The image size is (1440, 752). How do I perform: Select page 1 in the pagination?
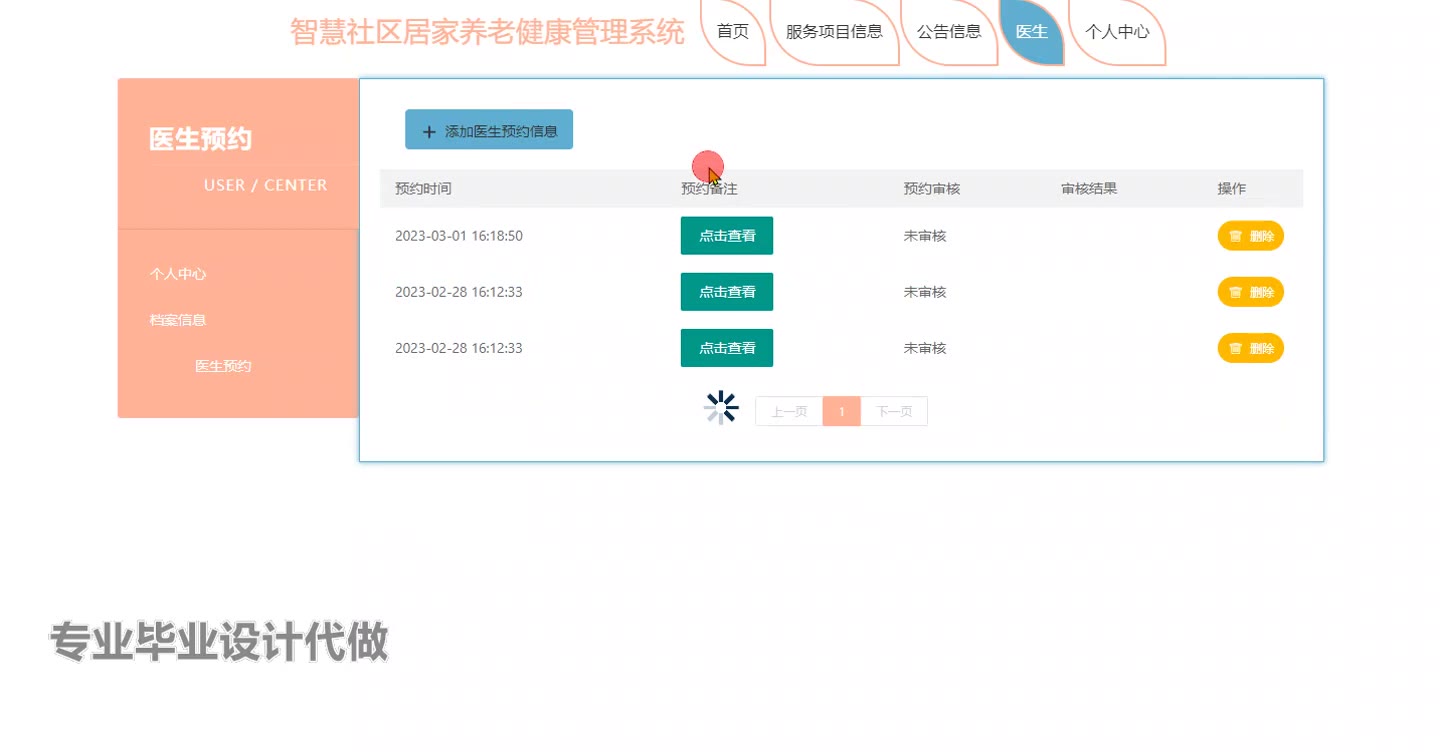(x=842, y=412)
